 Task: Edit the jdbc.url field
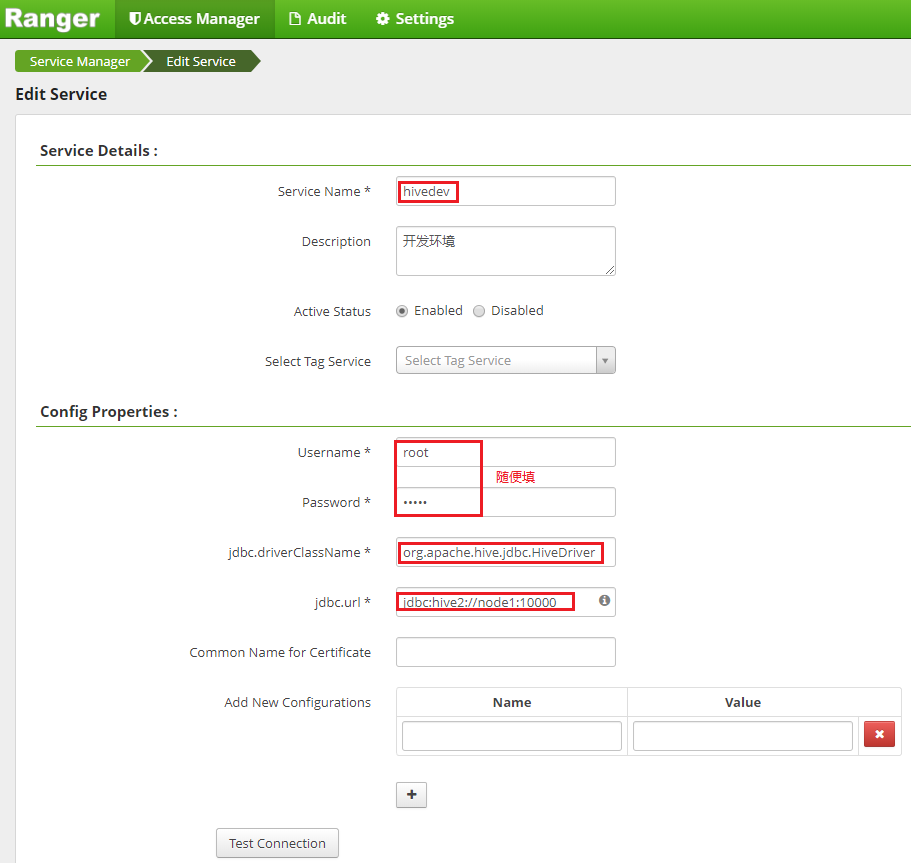(x=505, y=602)
